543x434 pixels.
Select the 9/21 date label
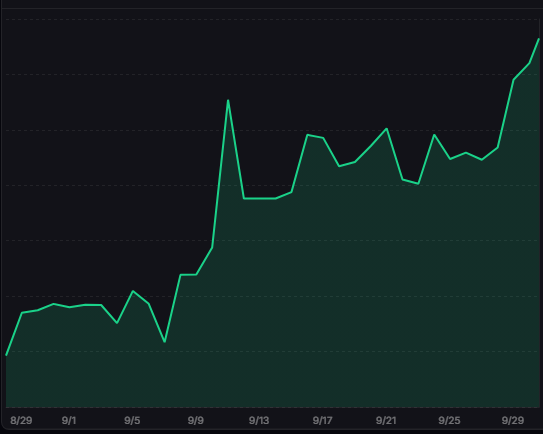(x=386, y=420)
